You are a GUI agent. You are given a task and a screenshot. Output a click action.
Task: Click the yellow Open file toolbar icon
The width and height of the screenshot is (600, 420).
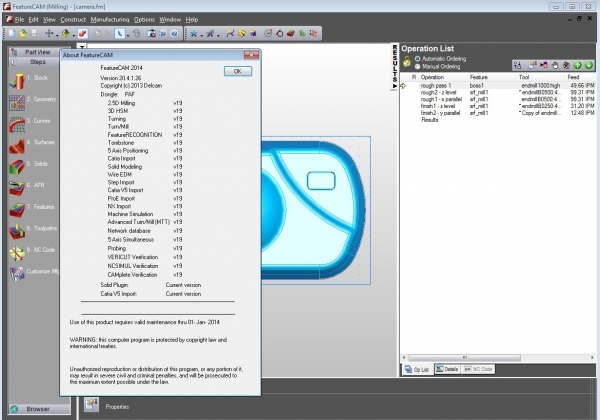(23, 34)
